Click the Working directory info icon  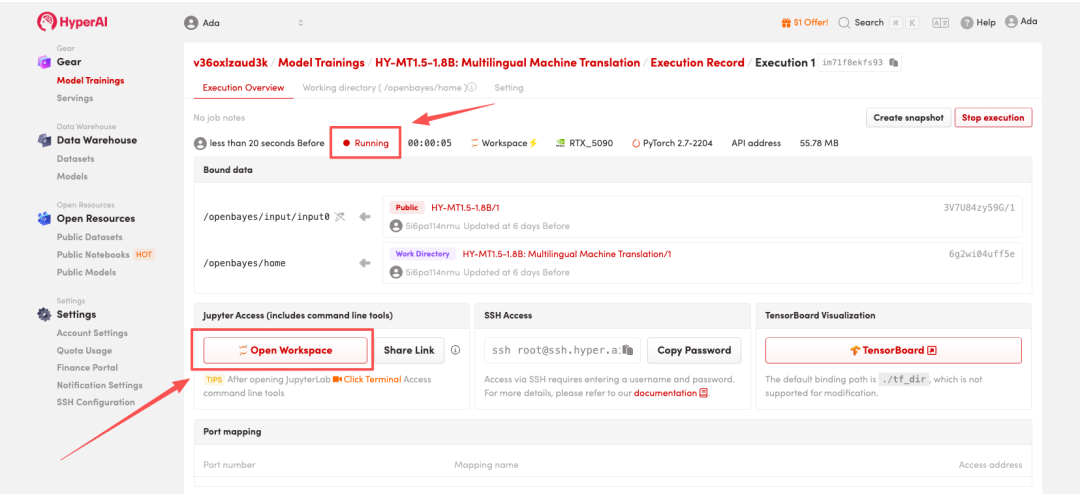pyautogui.click(x=471, y=88)
